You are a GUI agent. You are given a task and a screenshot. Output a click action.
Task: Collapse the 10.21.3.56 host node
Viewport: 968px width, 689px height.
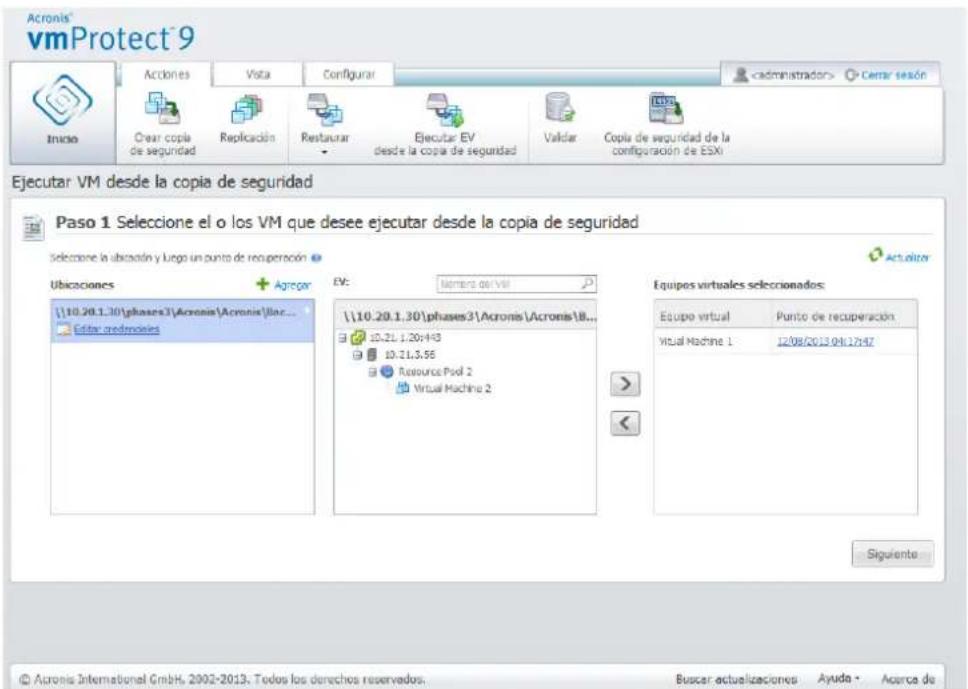[x=357, y=355]
